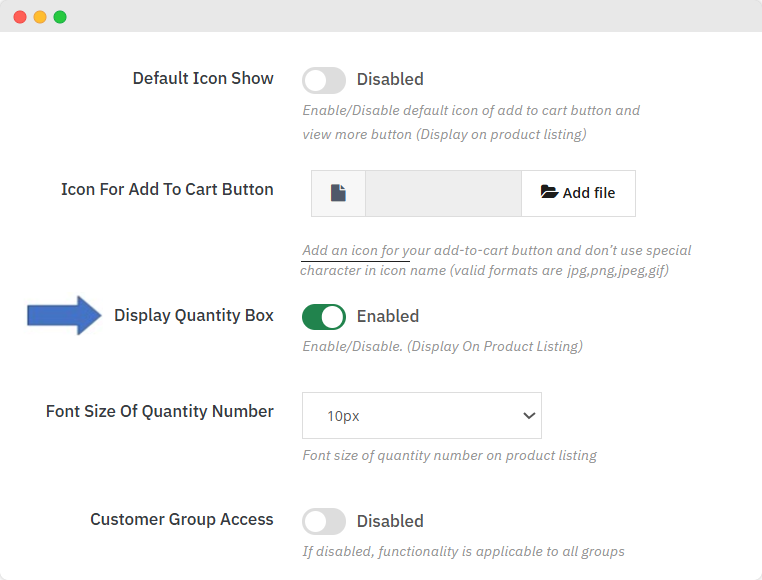Open the Font Size Of Quantity Number dropdown
This screenshot has height=580, width=762.
click(x=421, y=415)
